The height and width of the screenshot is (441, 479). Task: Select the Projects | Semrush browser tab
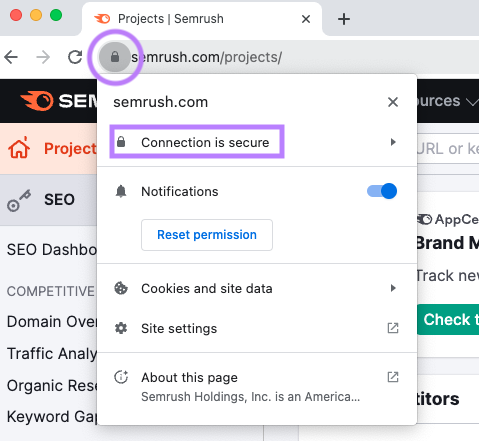(x=202, y=19)
